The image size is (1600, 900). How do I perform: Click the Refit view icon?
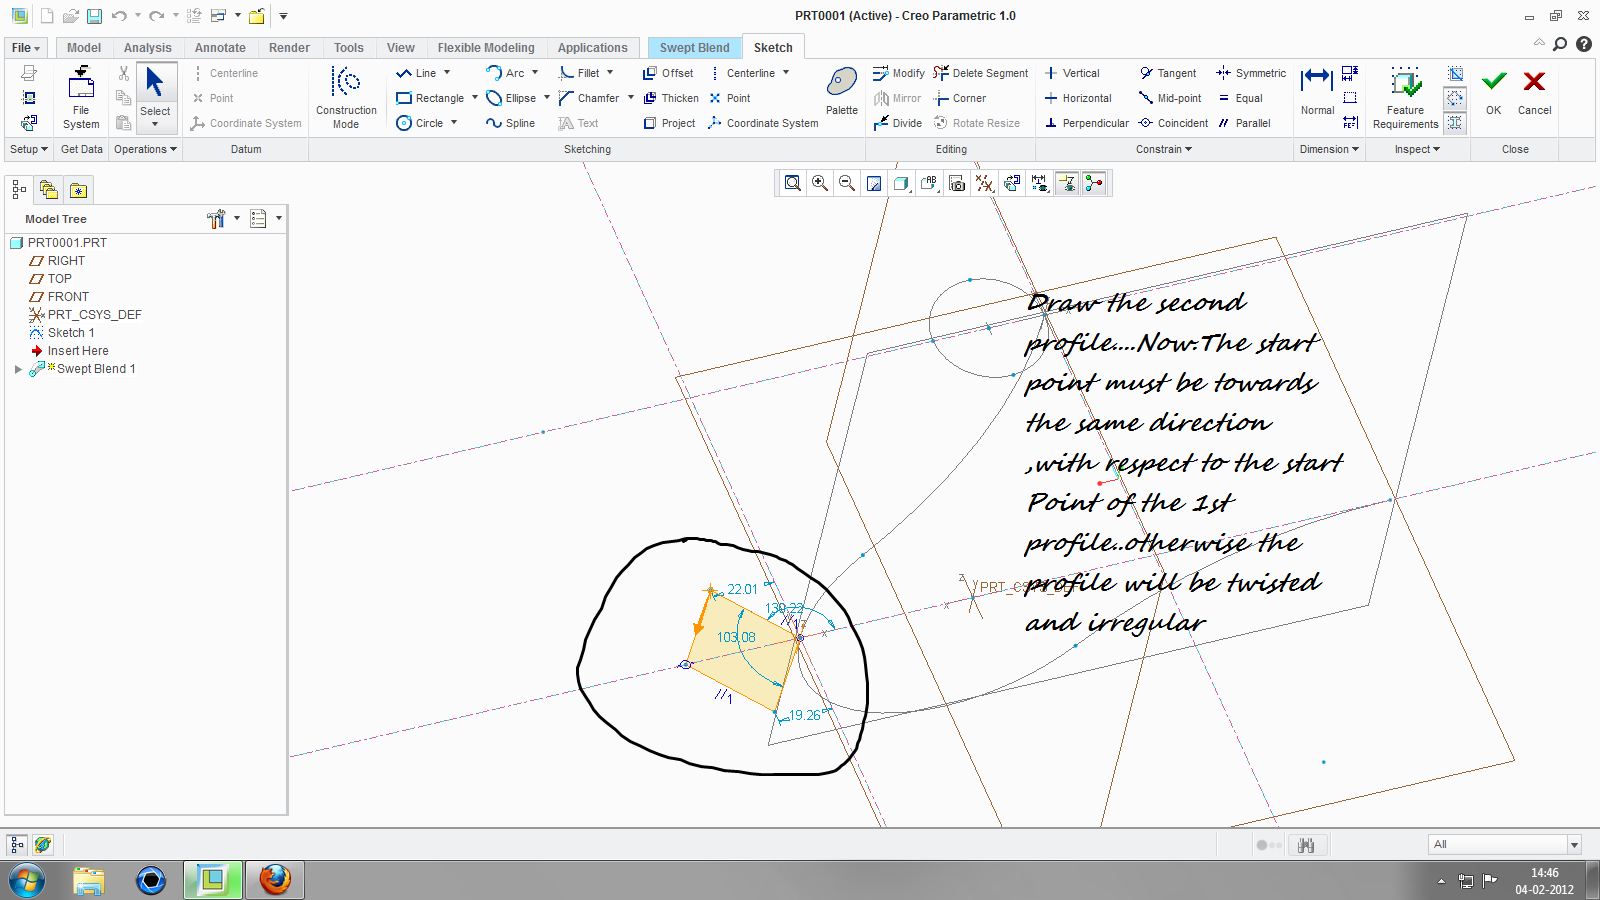[x=793, y=183]
